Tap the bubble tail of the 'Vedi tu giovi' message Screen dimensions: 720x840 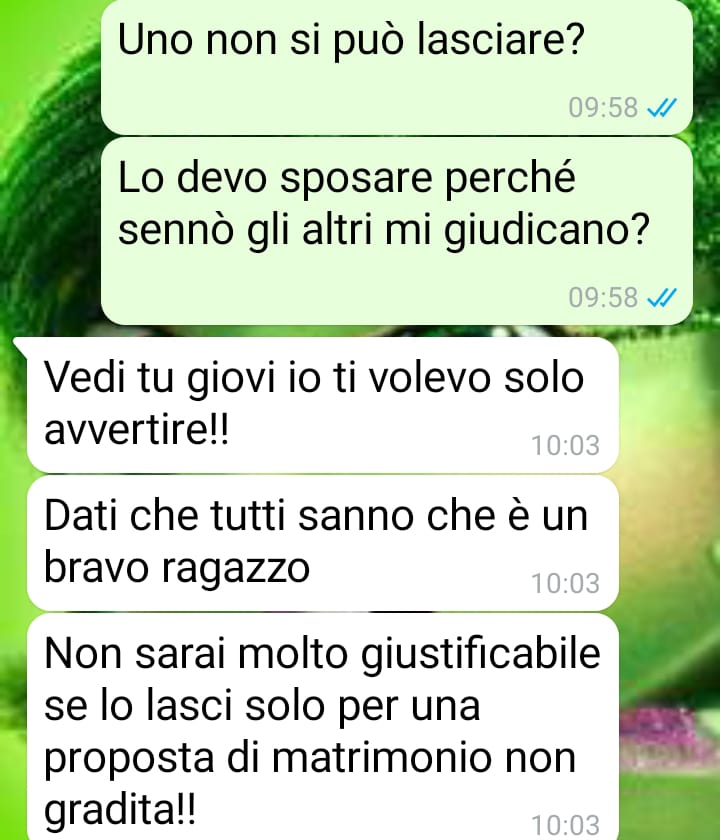[x=20, y=345]
